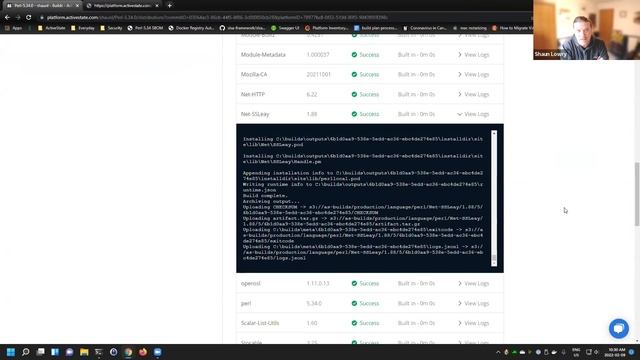This screenshot has width=640, height=360.
Task: Click ENG language indicator in tray
Action: point(576,352)
